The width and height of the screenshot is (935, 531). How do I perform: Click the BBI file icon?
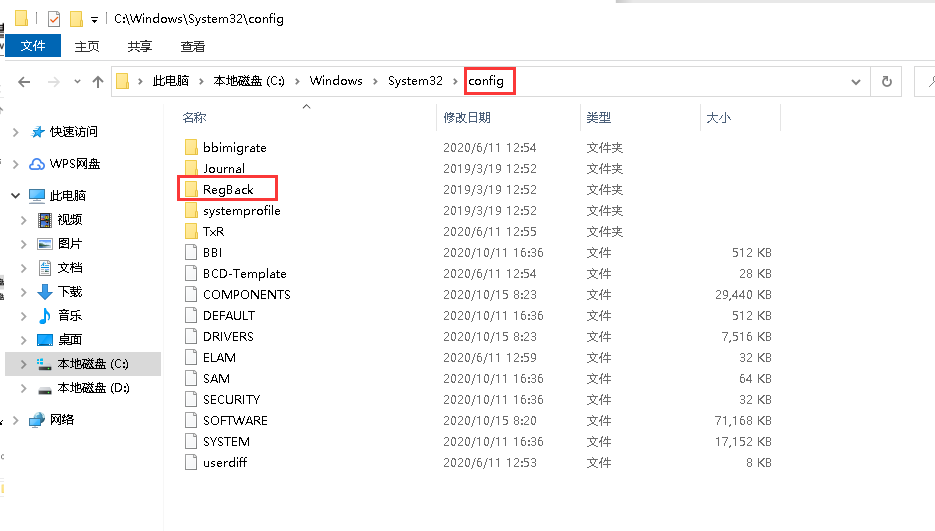pyautogui.click(x=191, y=252)
